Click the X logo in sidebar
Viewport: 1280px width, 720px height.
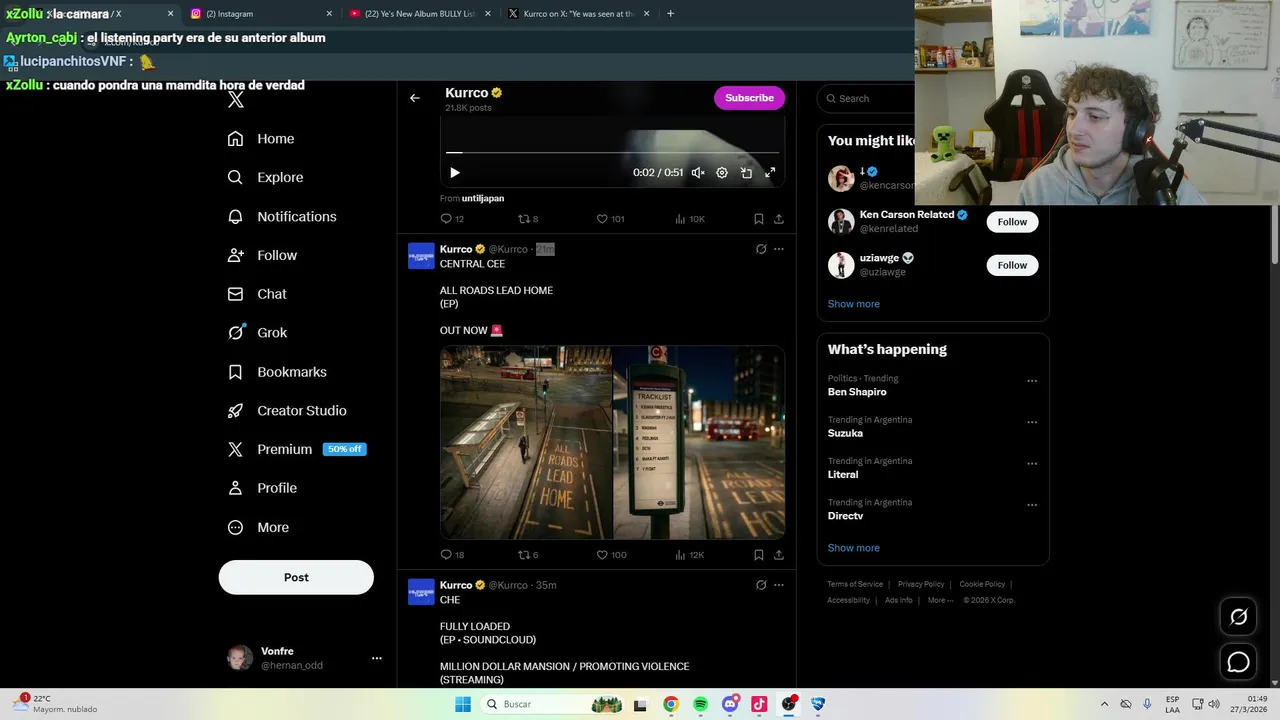tap(236, 100)
